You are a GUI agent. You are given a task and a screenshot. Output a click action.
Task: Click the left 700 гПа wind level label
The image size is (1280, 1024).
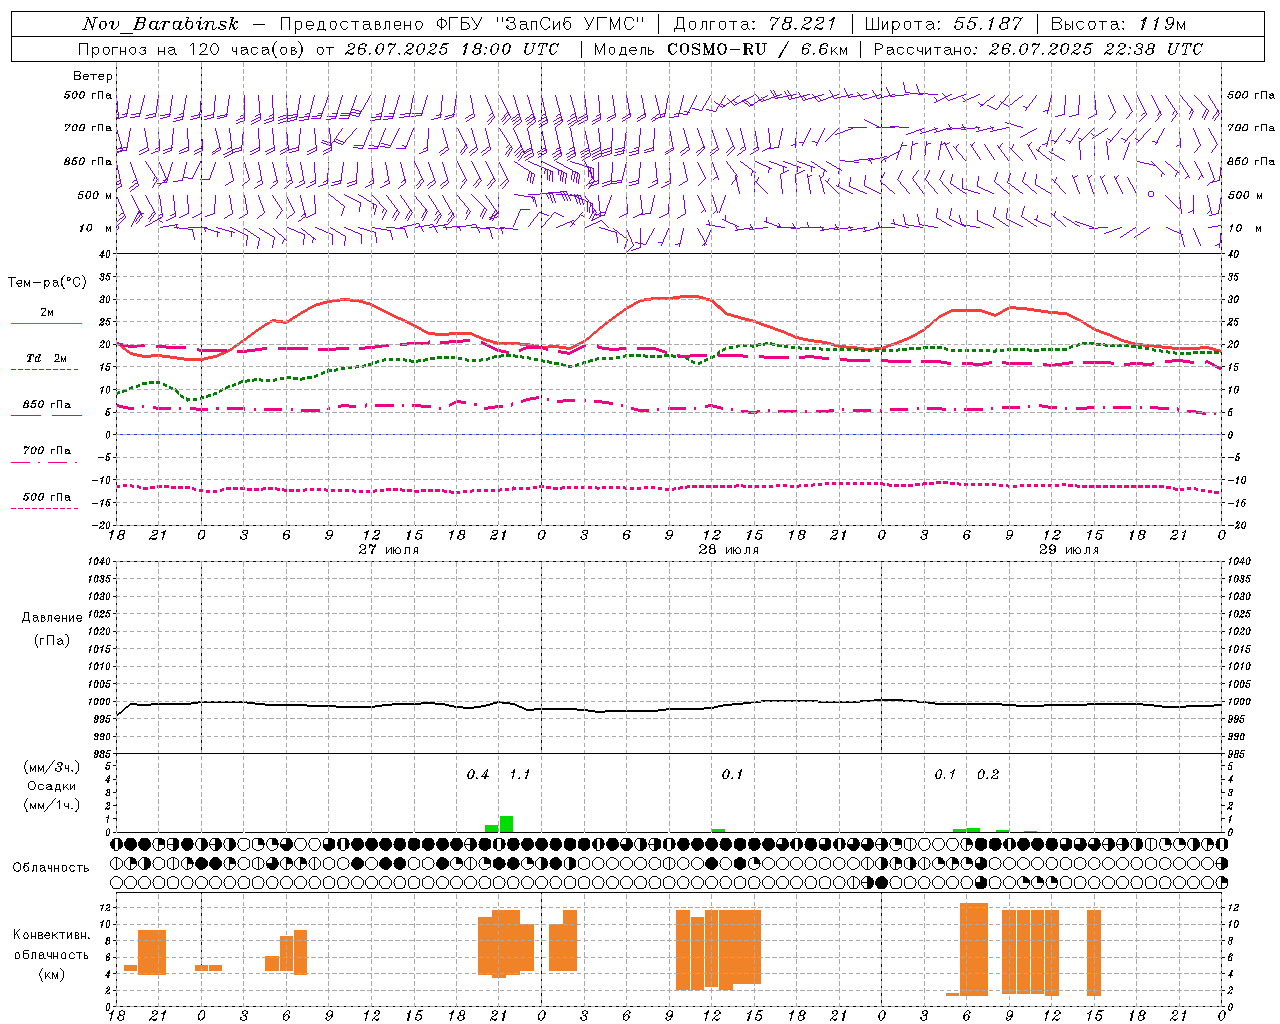tap(88, 128)
